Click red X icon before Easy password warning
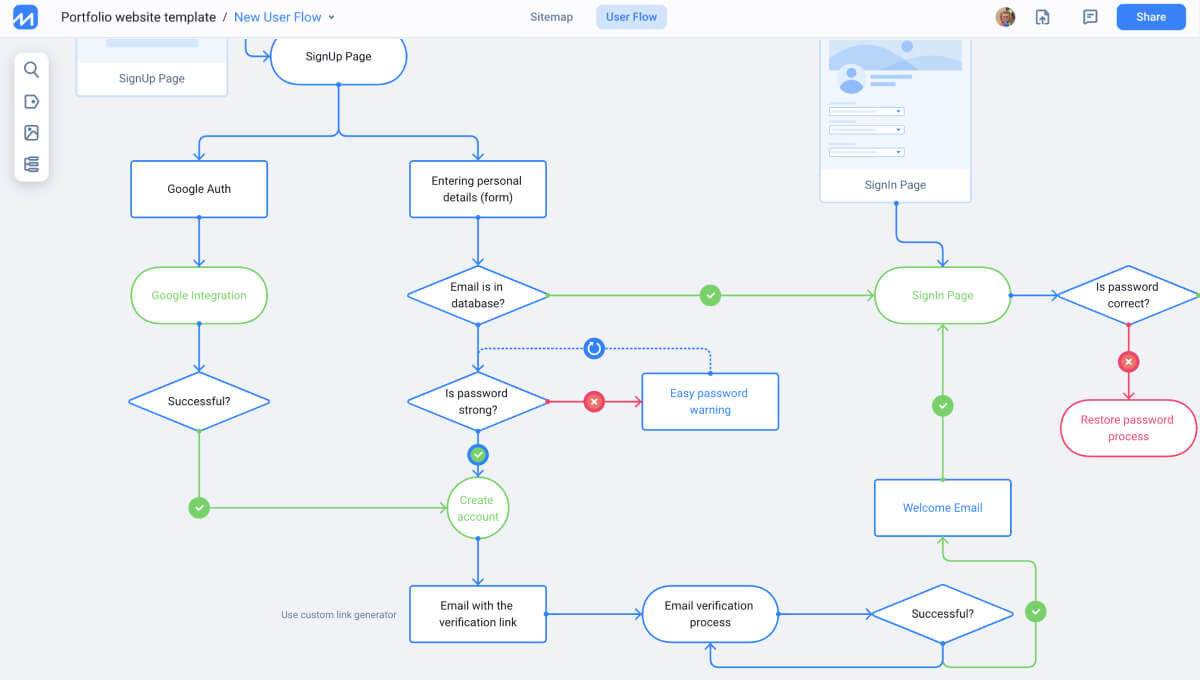The image size is (1200, 680). click(x=594, y=402)
